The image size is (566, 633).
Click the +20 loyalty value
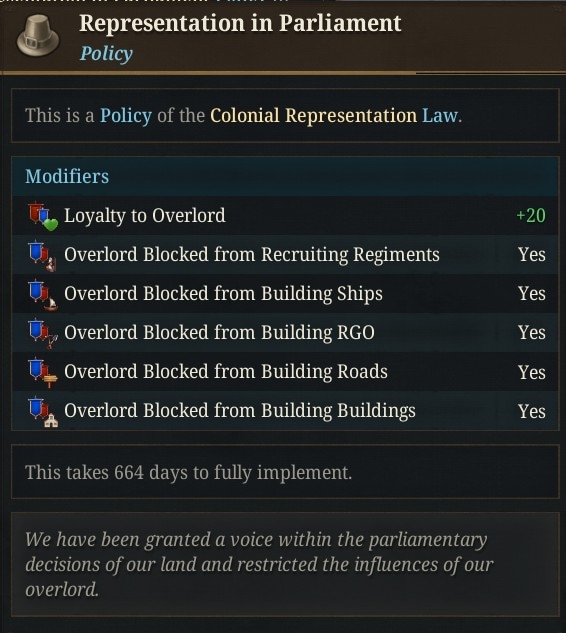click(x=531, y=215)
